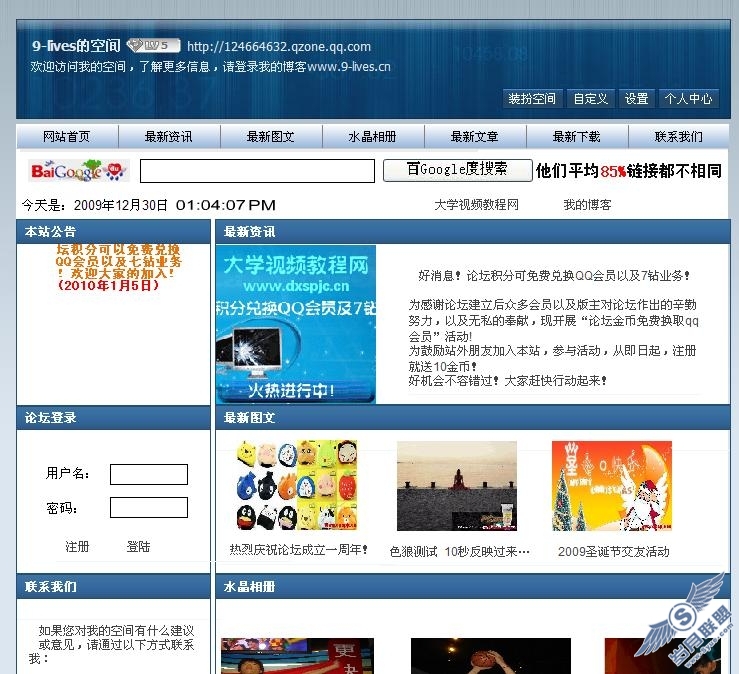Viewport: 739px width, 674px height.
Task: Focus the search text input box
Action: point(257,171)
